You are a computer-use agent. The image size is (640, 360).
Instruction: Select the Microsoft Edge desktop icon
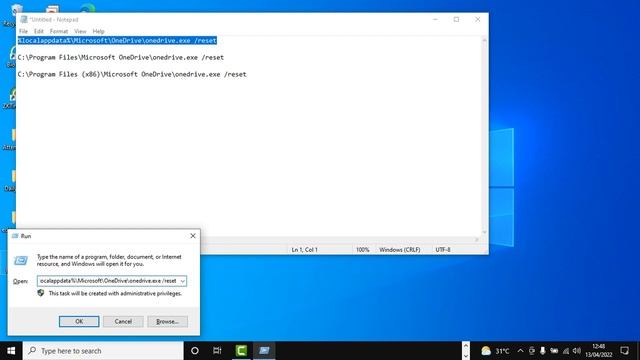(x=87, y=8)
